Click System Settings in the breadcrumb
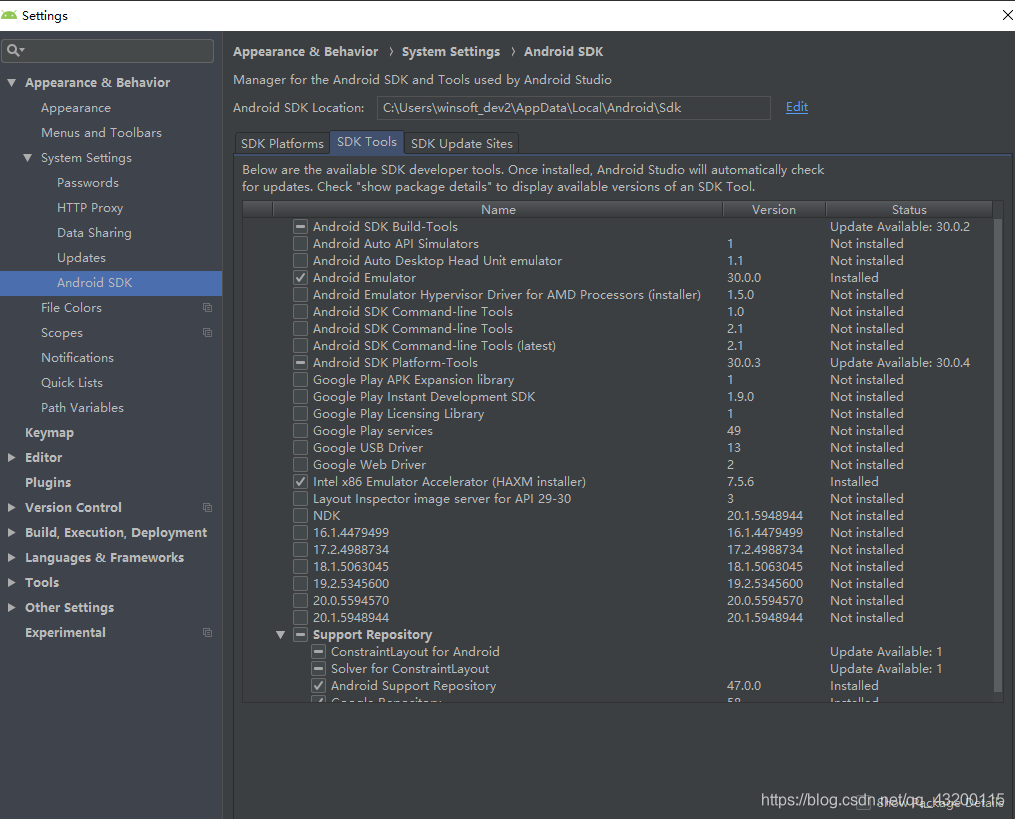1015x819 pixels. tap(451, 51)
